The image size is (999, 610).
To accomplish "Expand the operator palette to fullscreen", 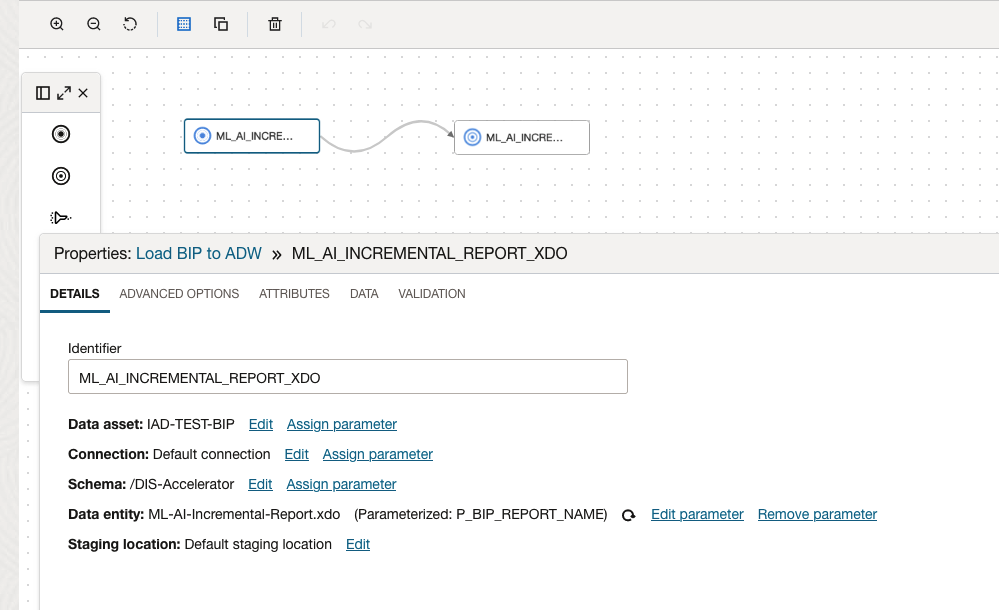I will point(64,92).
